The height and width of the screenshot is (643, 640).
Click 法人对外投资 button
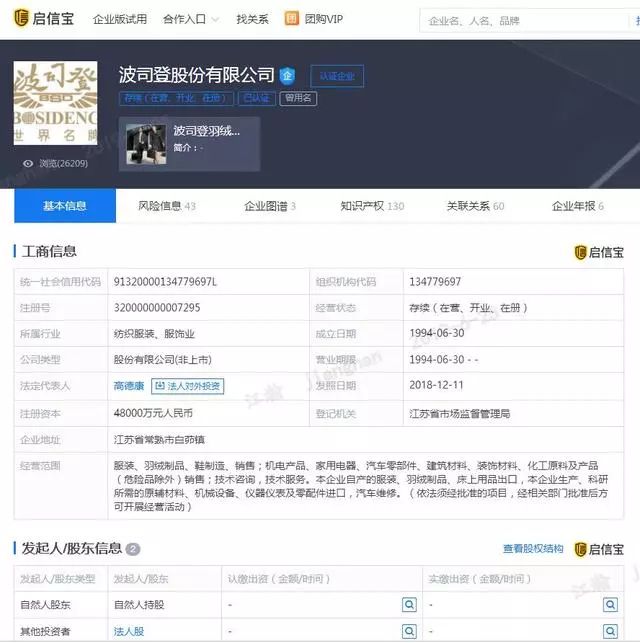point(187,386)
